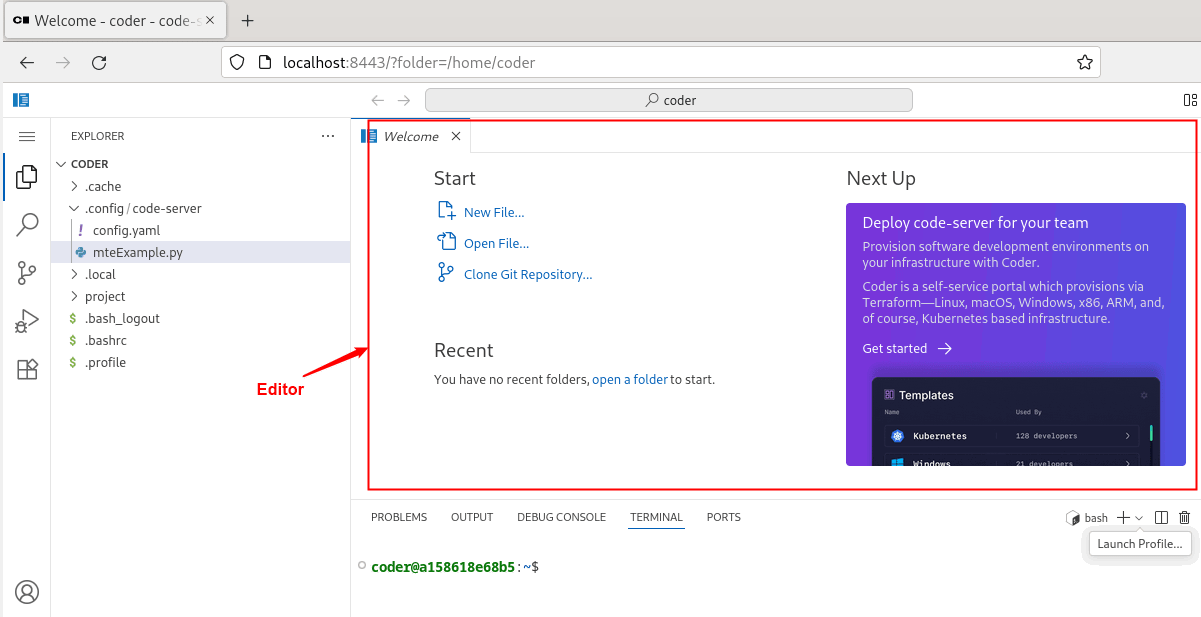Open the Run and Debug view

click(x=27, y=321)
